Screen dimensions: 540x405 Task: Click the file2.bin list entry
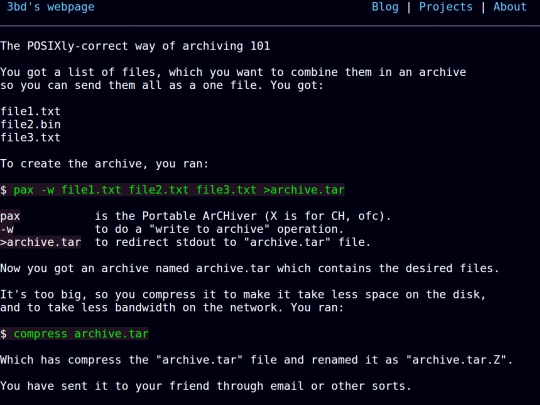(x=30, y=124)
